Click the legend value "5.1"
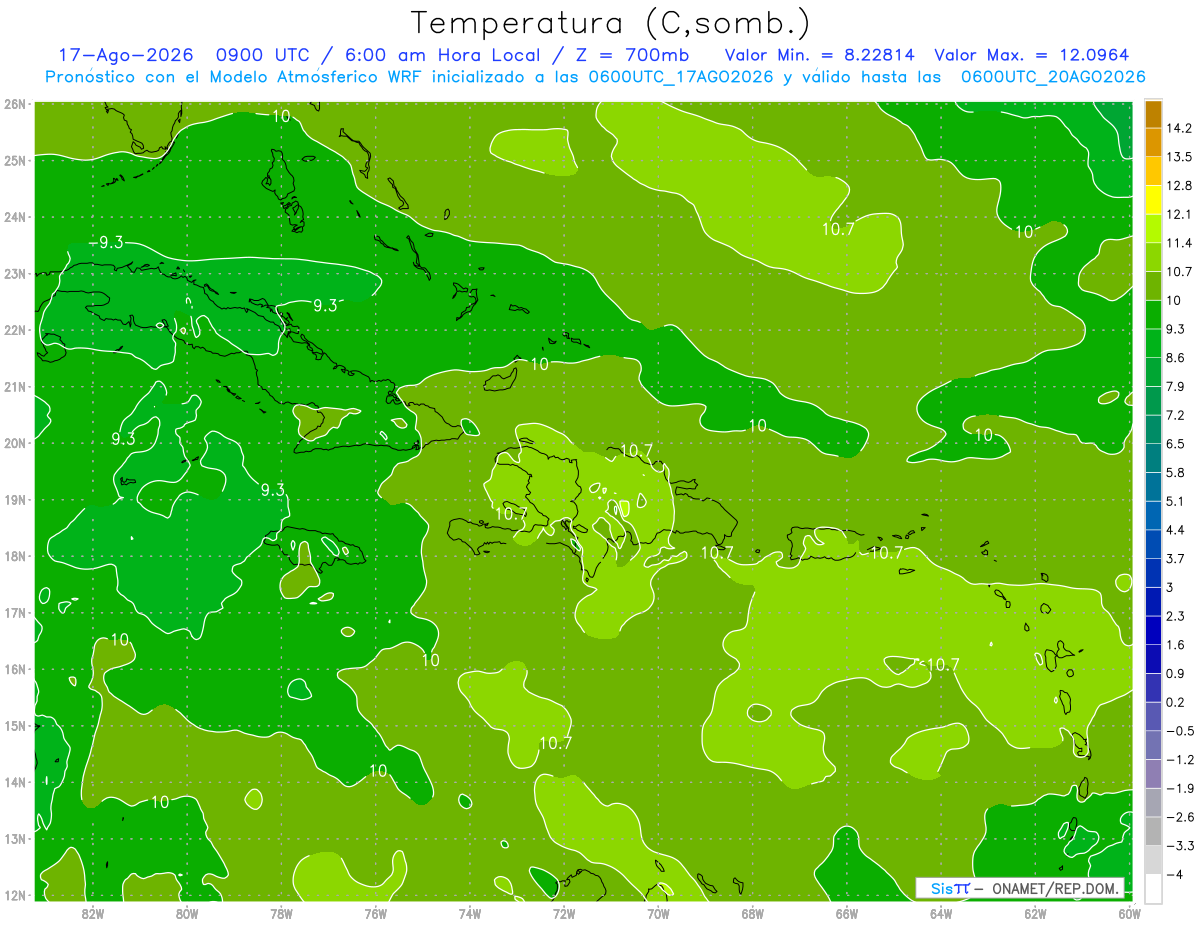Image resolution: width=1200 pixels, height=927 pixels. (x=1176, y=501)
